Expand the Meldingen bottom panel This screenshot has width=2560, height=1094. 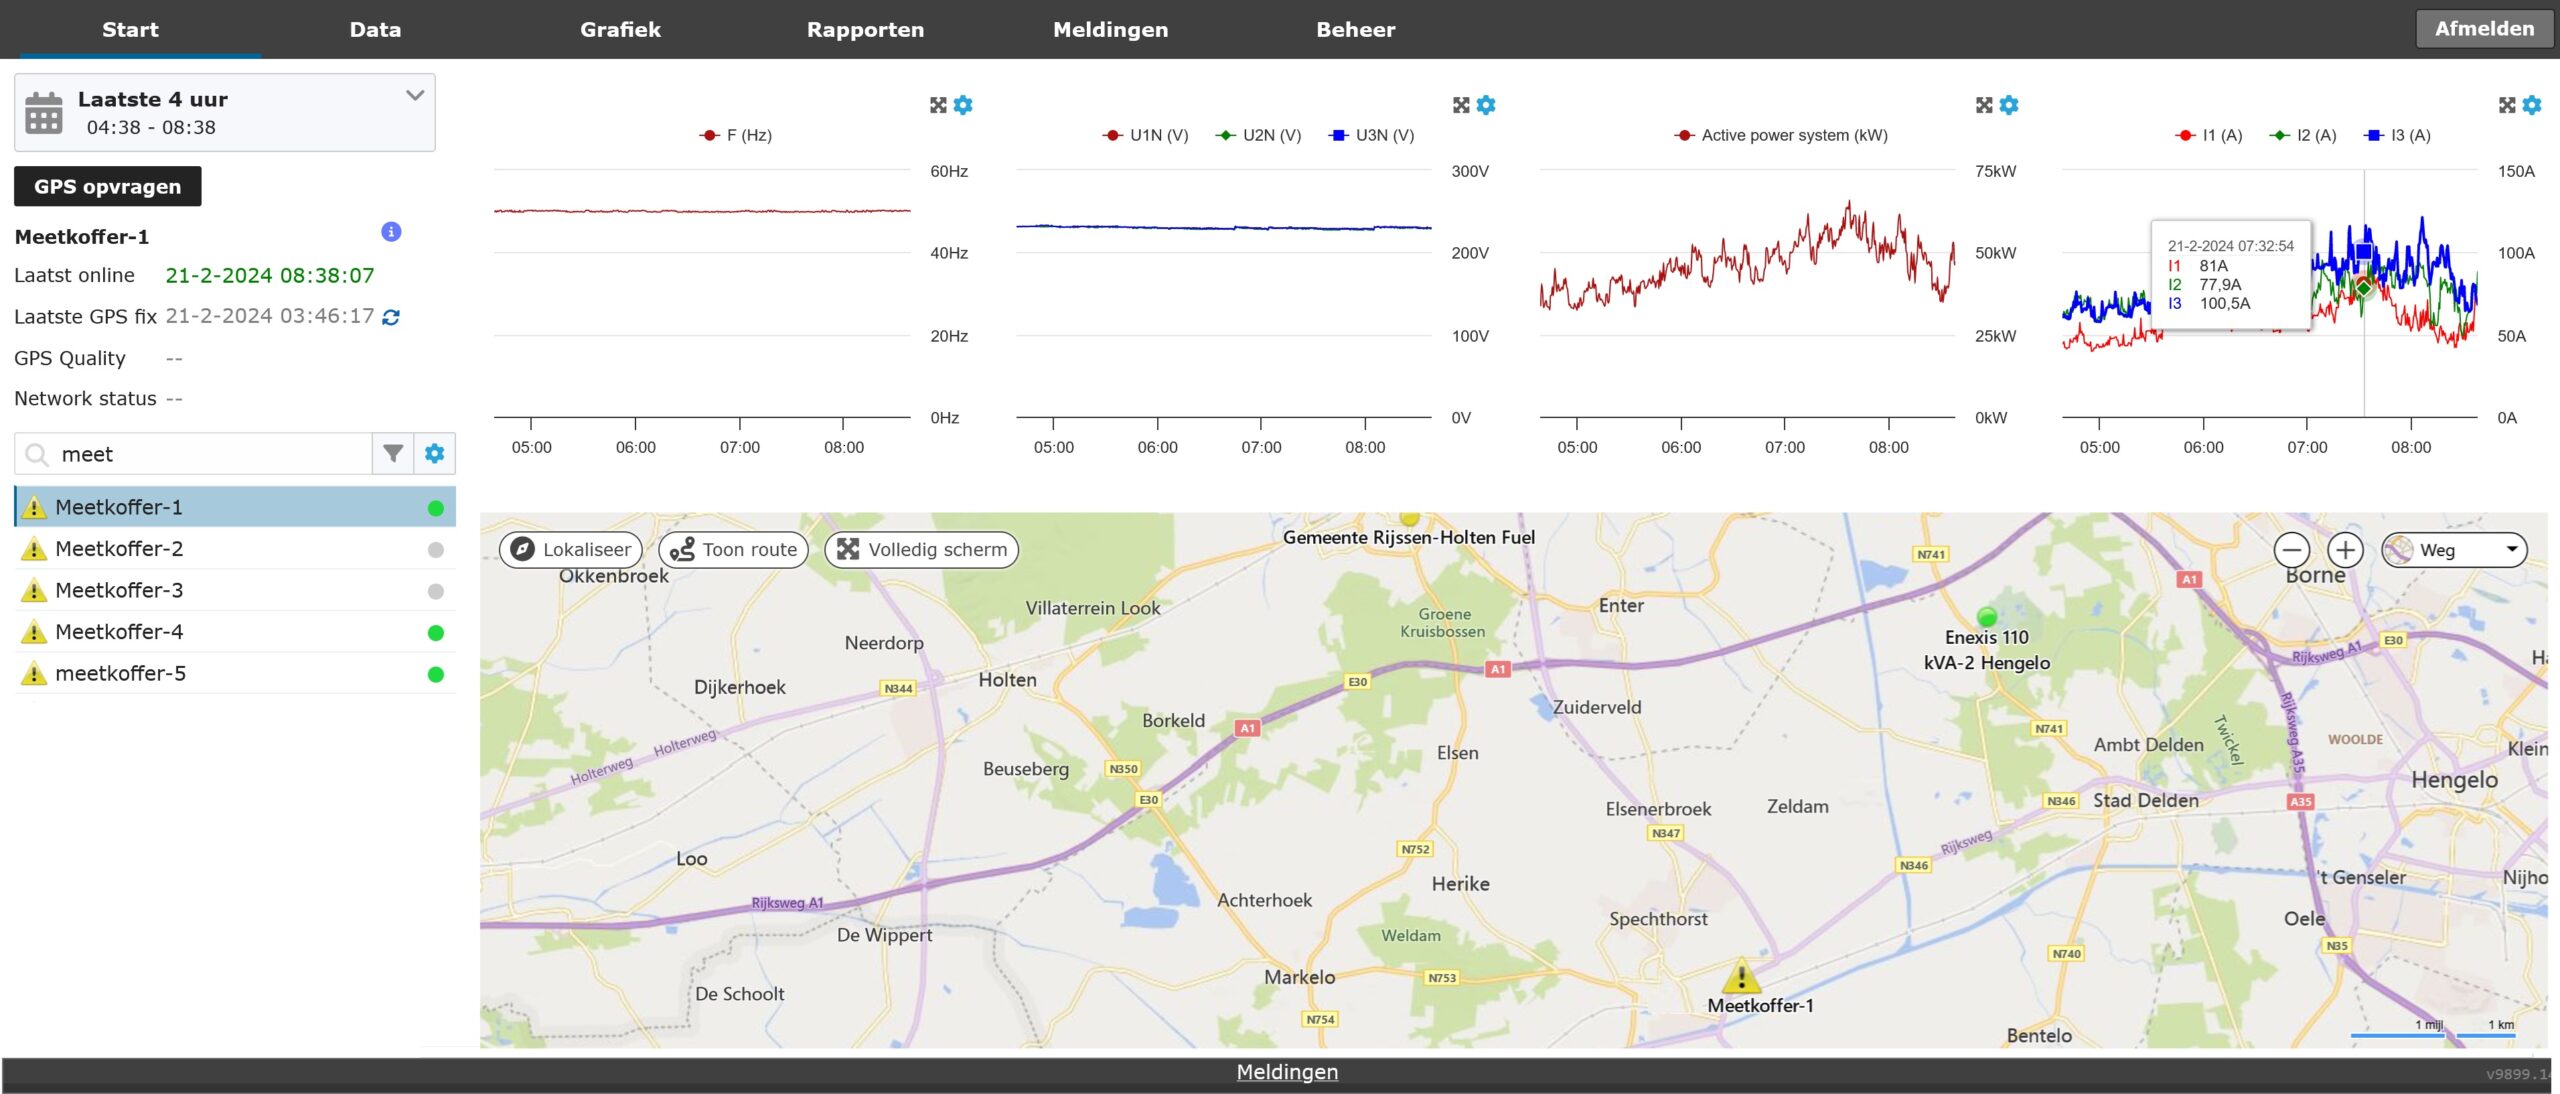[x=1286, y=1072]
